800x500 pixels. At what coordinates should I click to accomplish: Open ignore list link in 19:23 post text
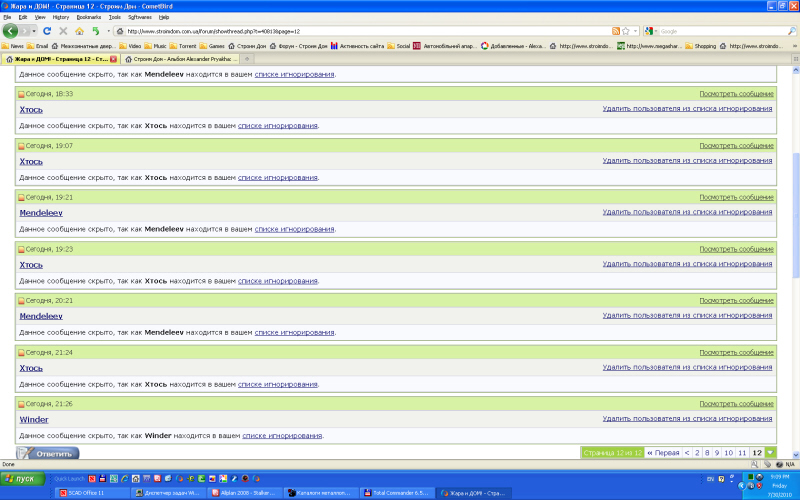tap(278, 281)
